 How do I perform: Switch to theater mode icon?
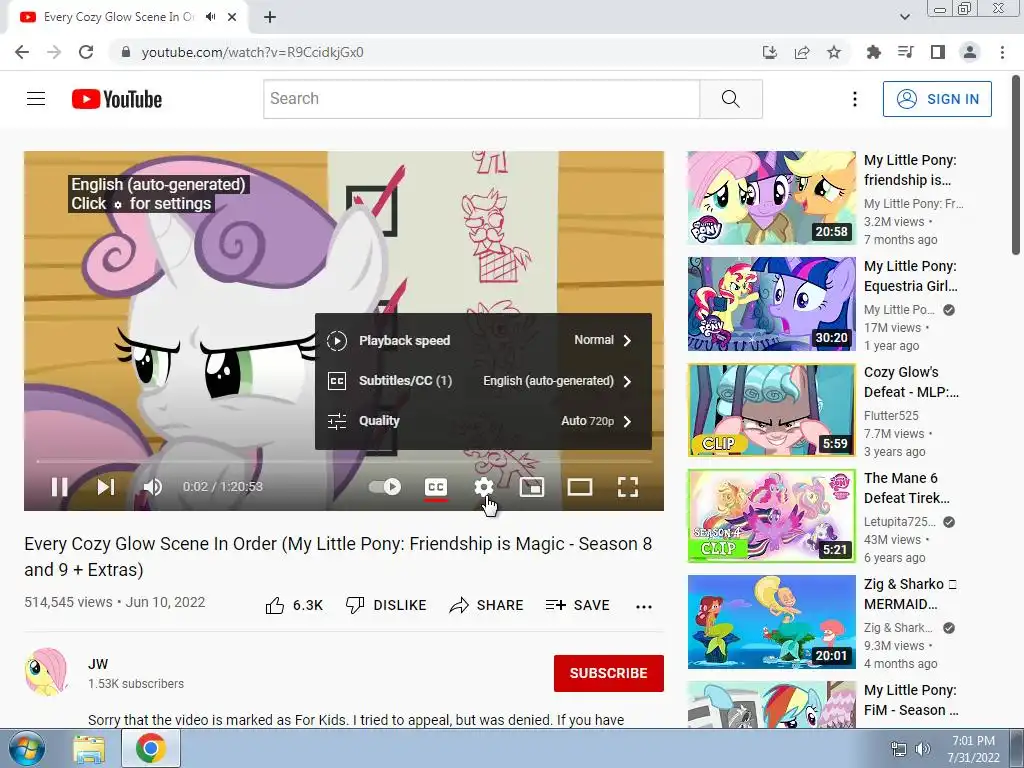580,487
